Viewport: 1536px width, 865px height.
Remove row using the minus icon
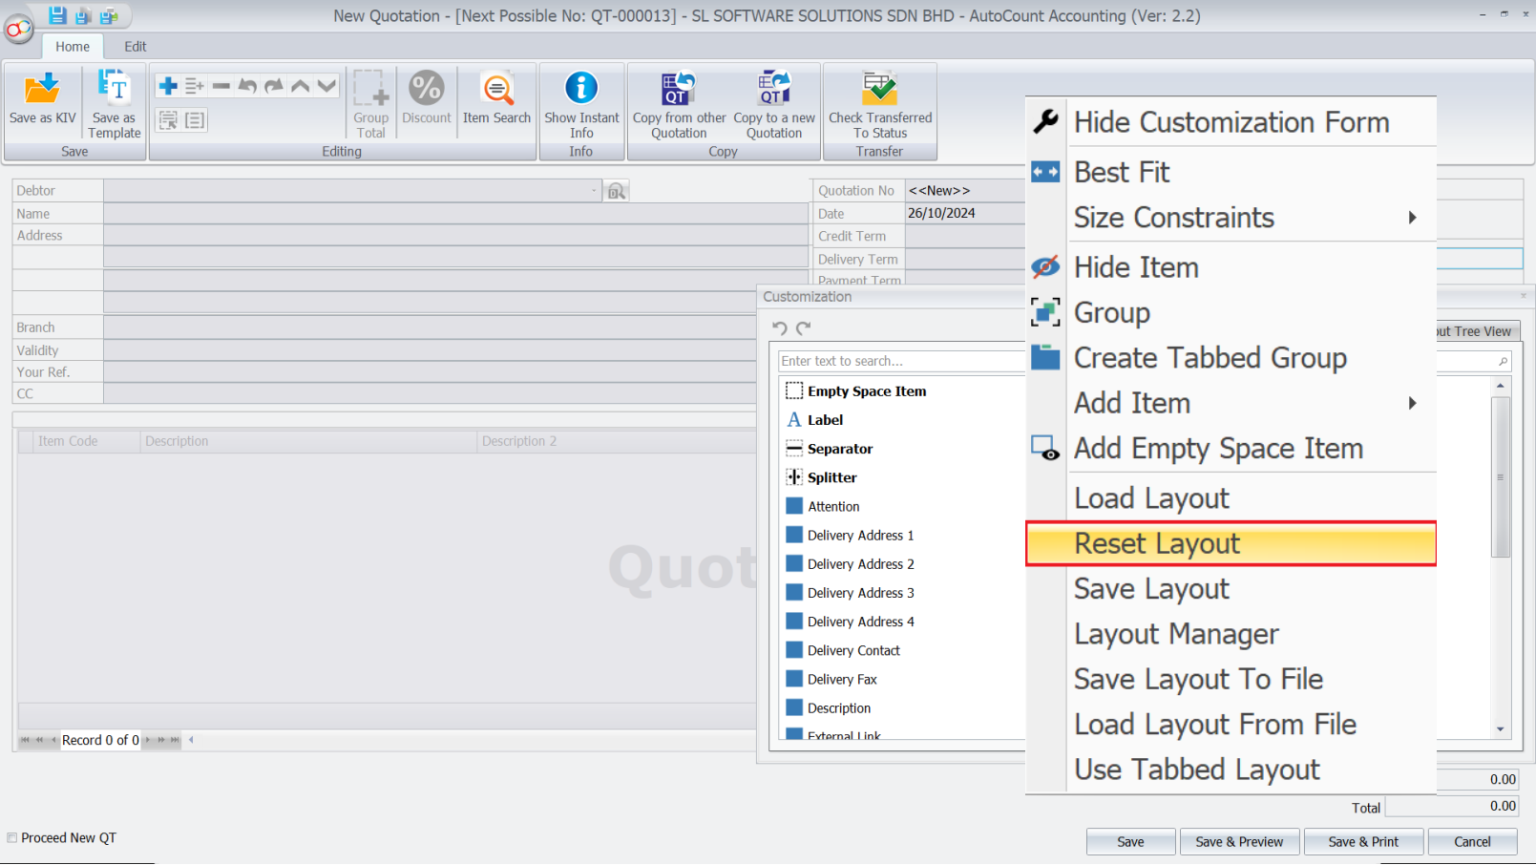point(221,86)
